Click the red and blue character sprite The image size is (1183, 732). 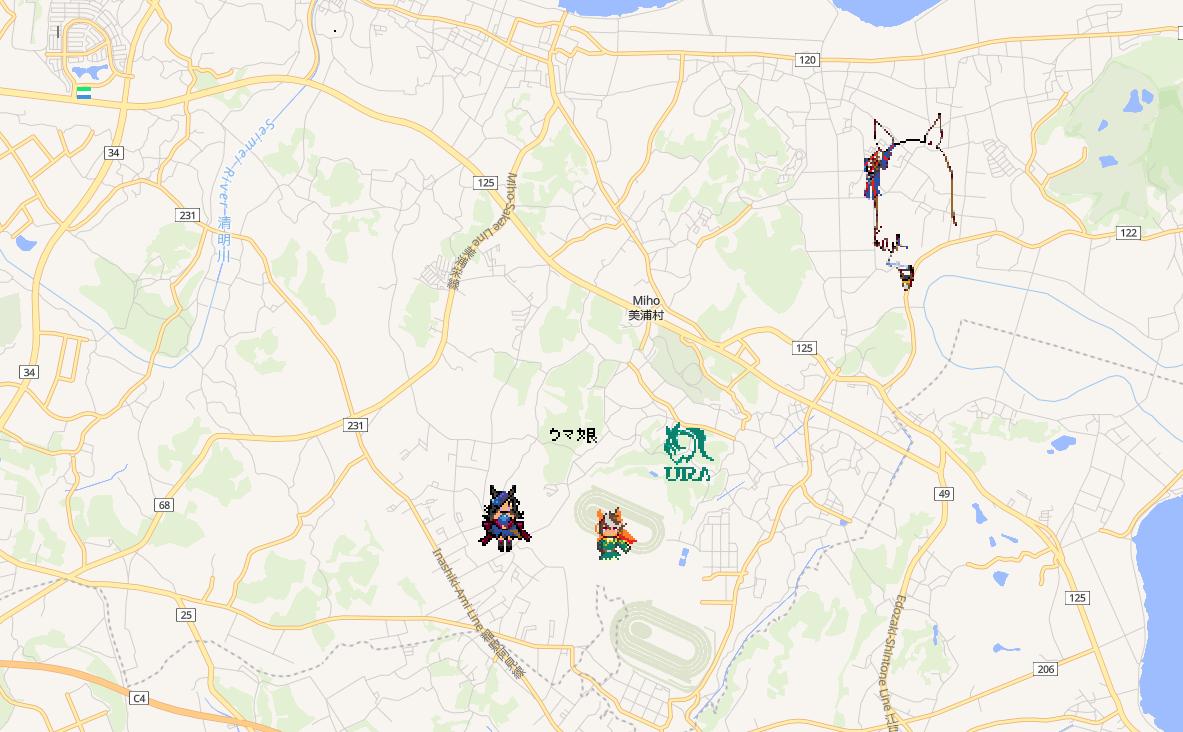click(x=877, y=172)
